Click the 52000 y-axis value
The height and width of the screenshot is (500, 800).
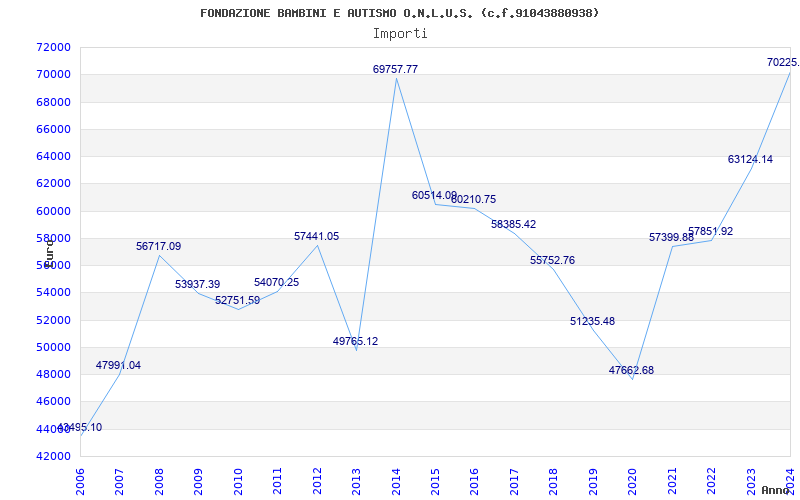54,320
